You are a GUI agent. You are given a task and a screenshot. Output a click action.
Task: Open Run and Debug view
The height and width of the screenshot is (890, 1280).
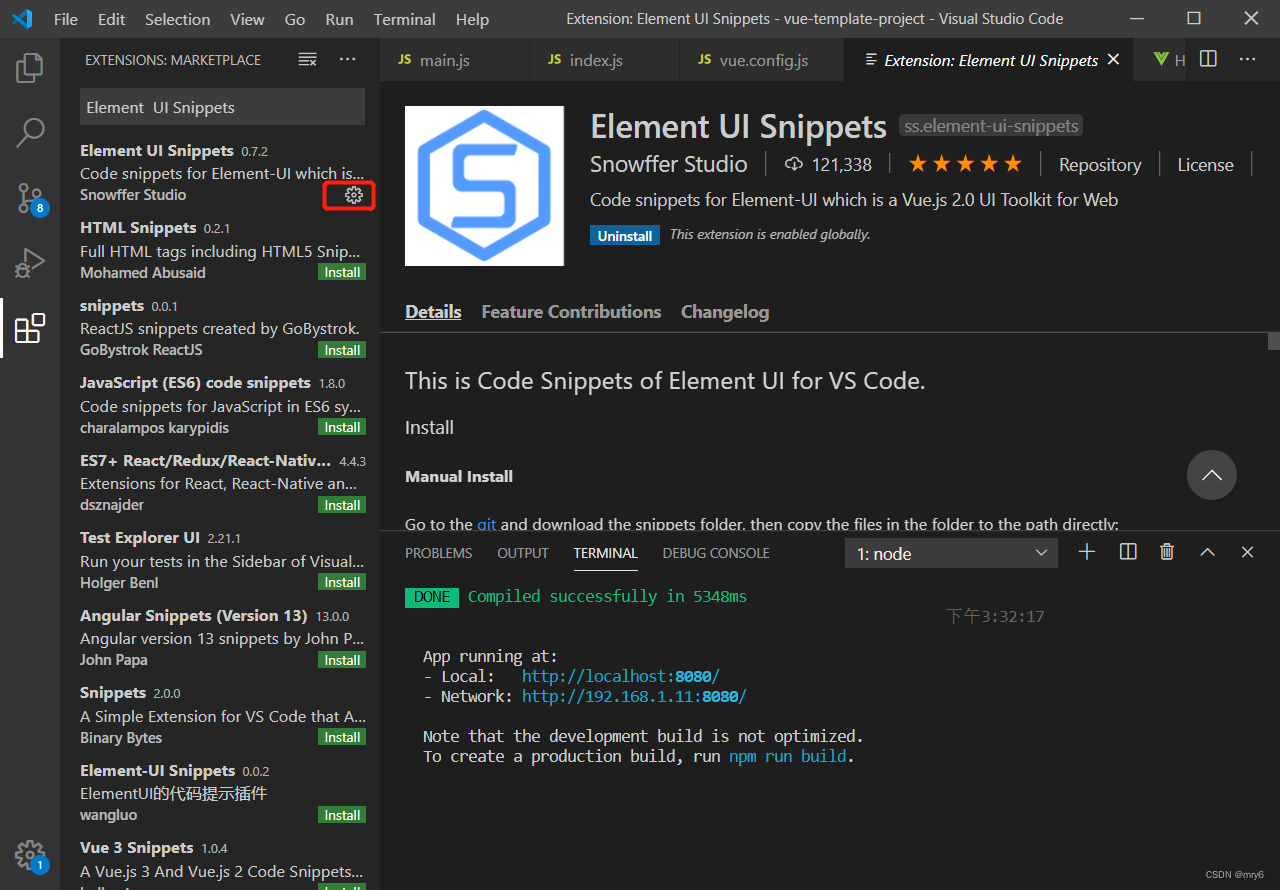tap(30, 263)
